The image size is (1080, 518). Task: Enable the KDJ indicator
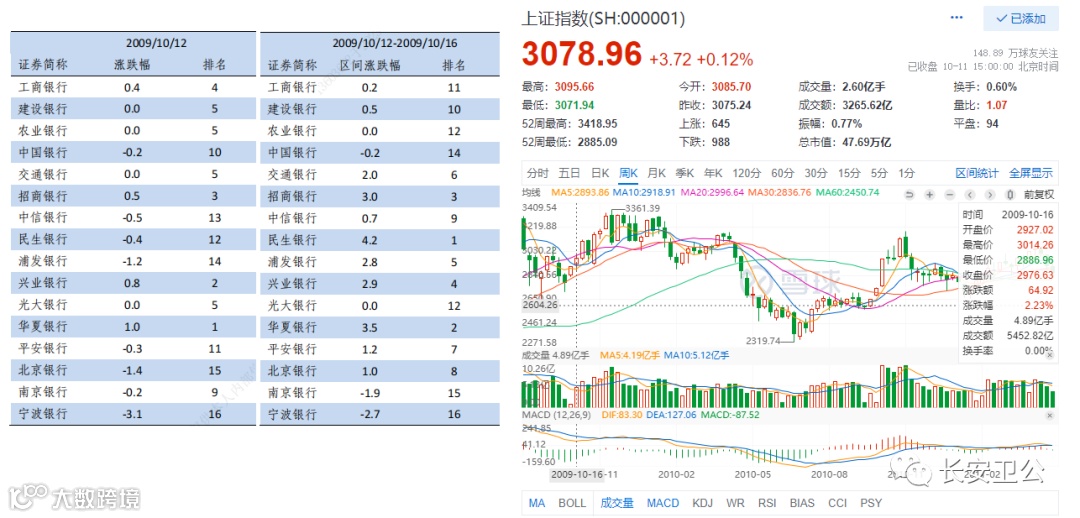pos(703,504)
